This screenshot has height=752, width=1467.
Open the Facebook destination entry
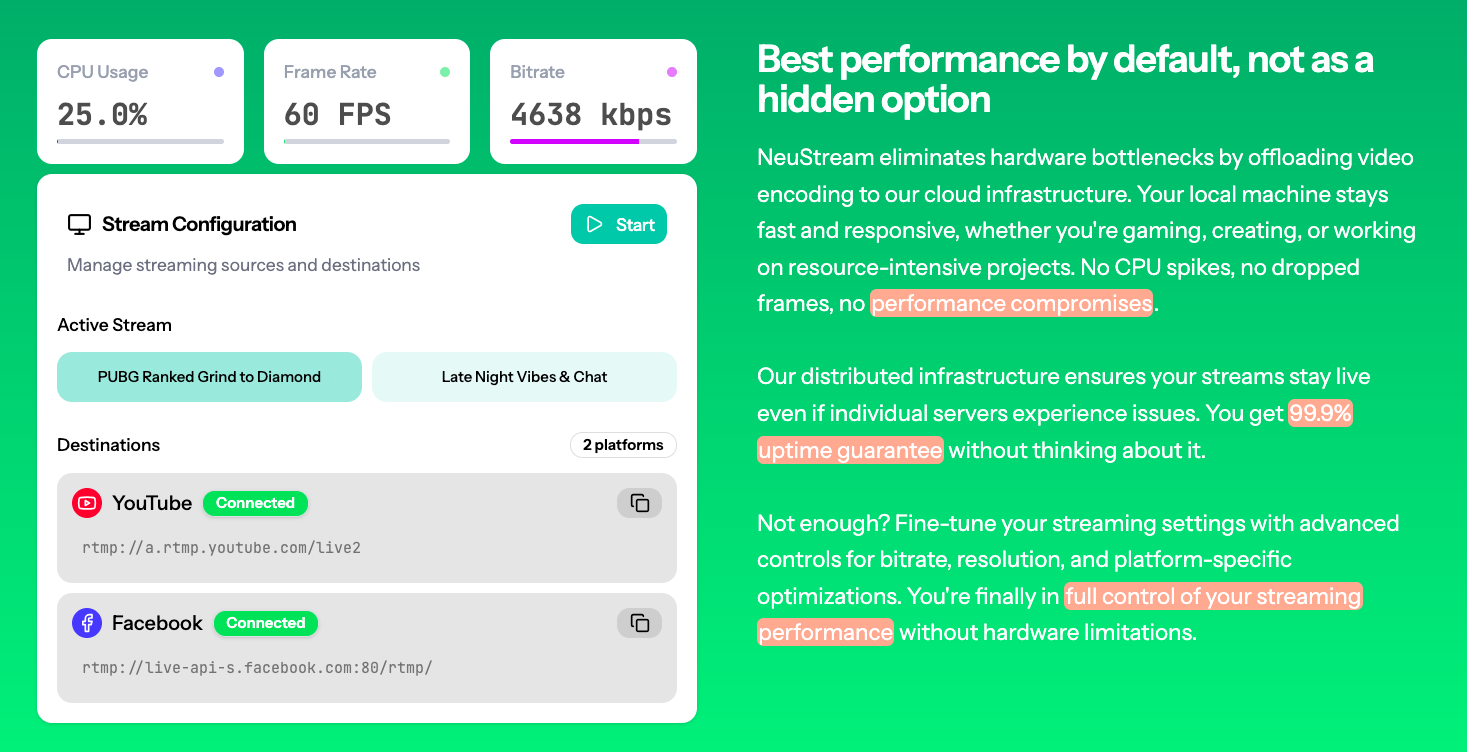(x=367, y=648)
